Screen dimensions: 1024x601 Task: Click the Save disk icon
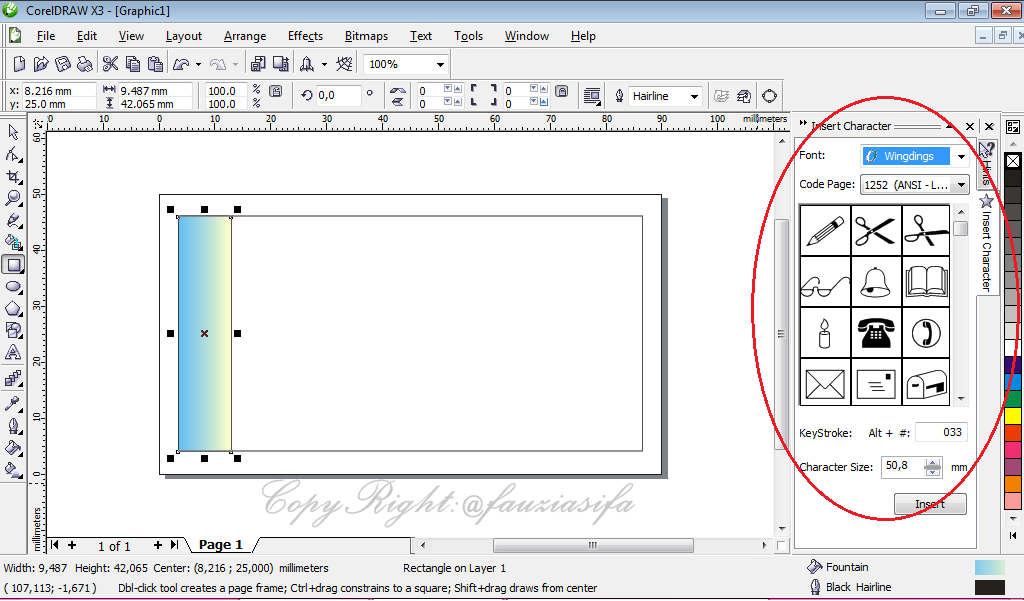[63, 63]
